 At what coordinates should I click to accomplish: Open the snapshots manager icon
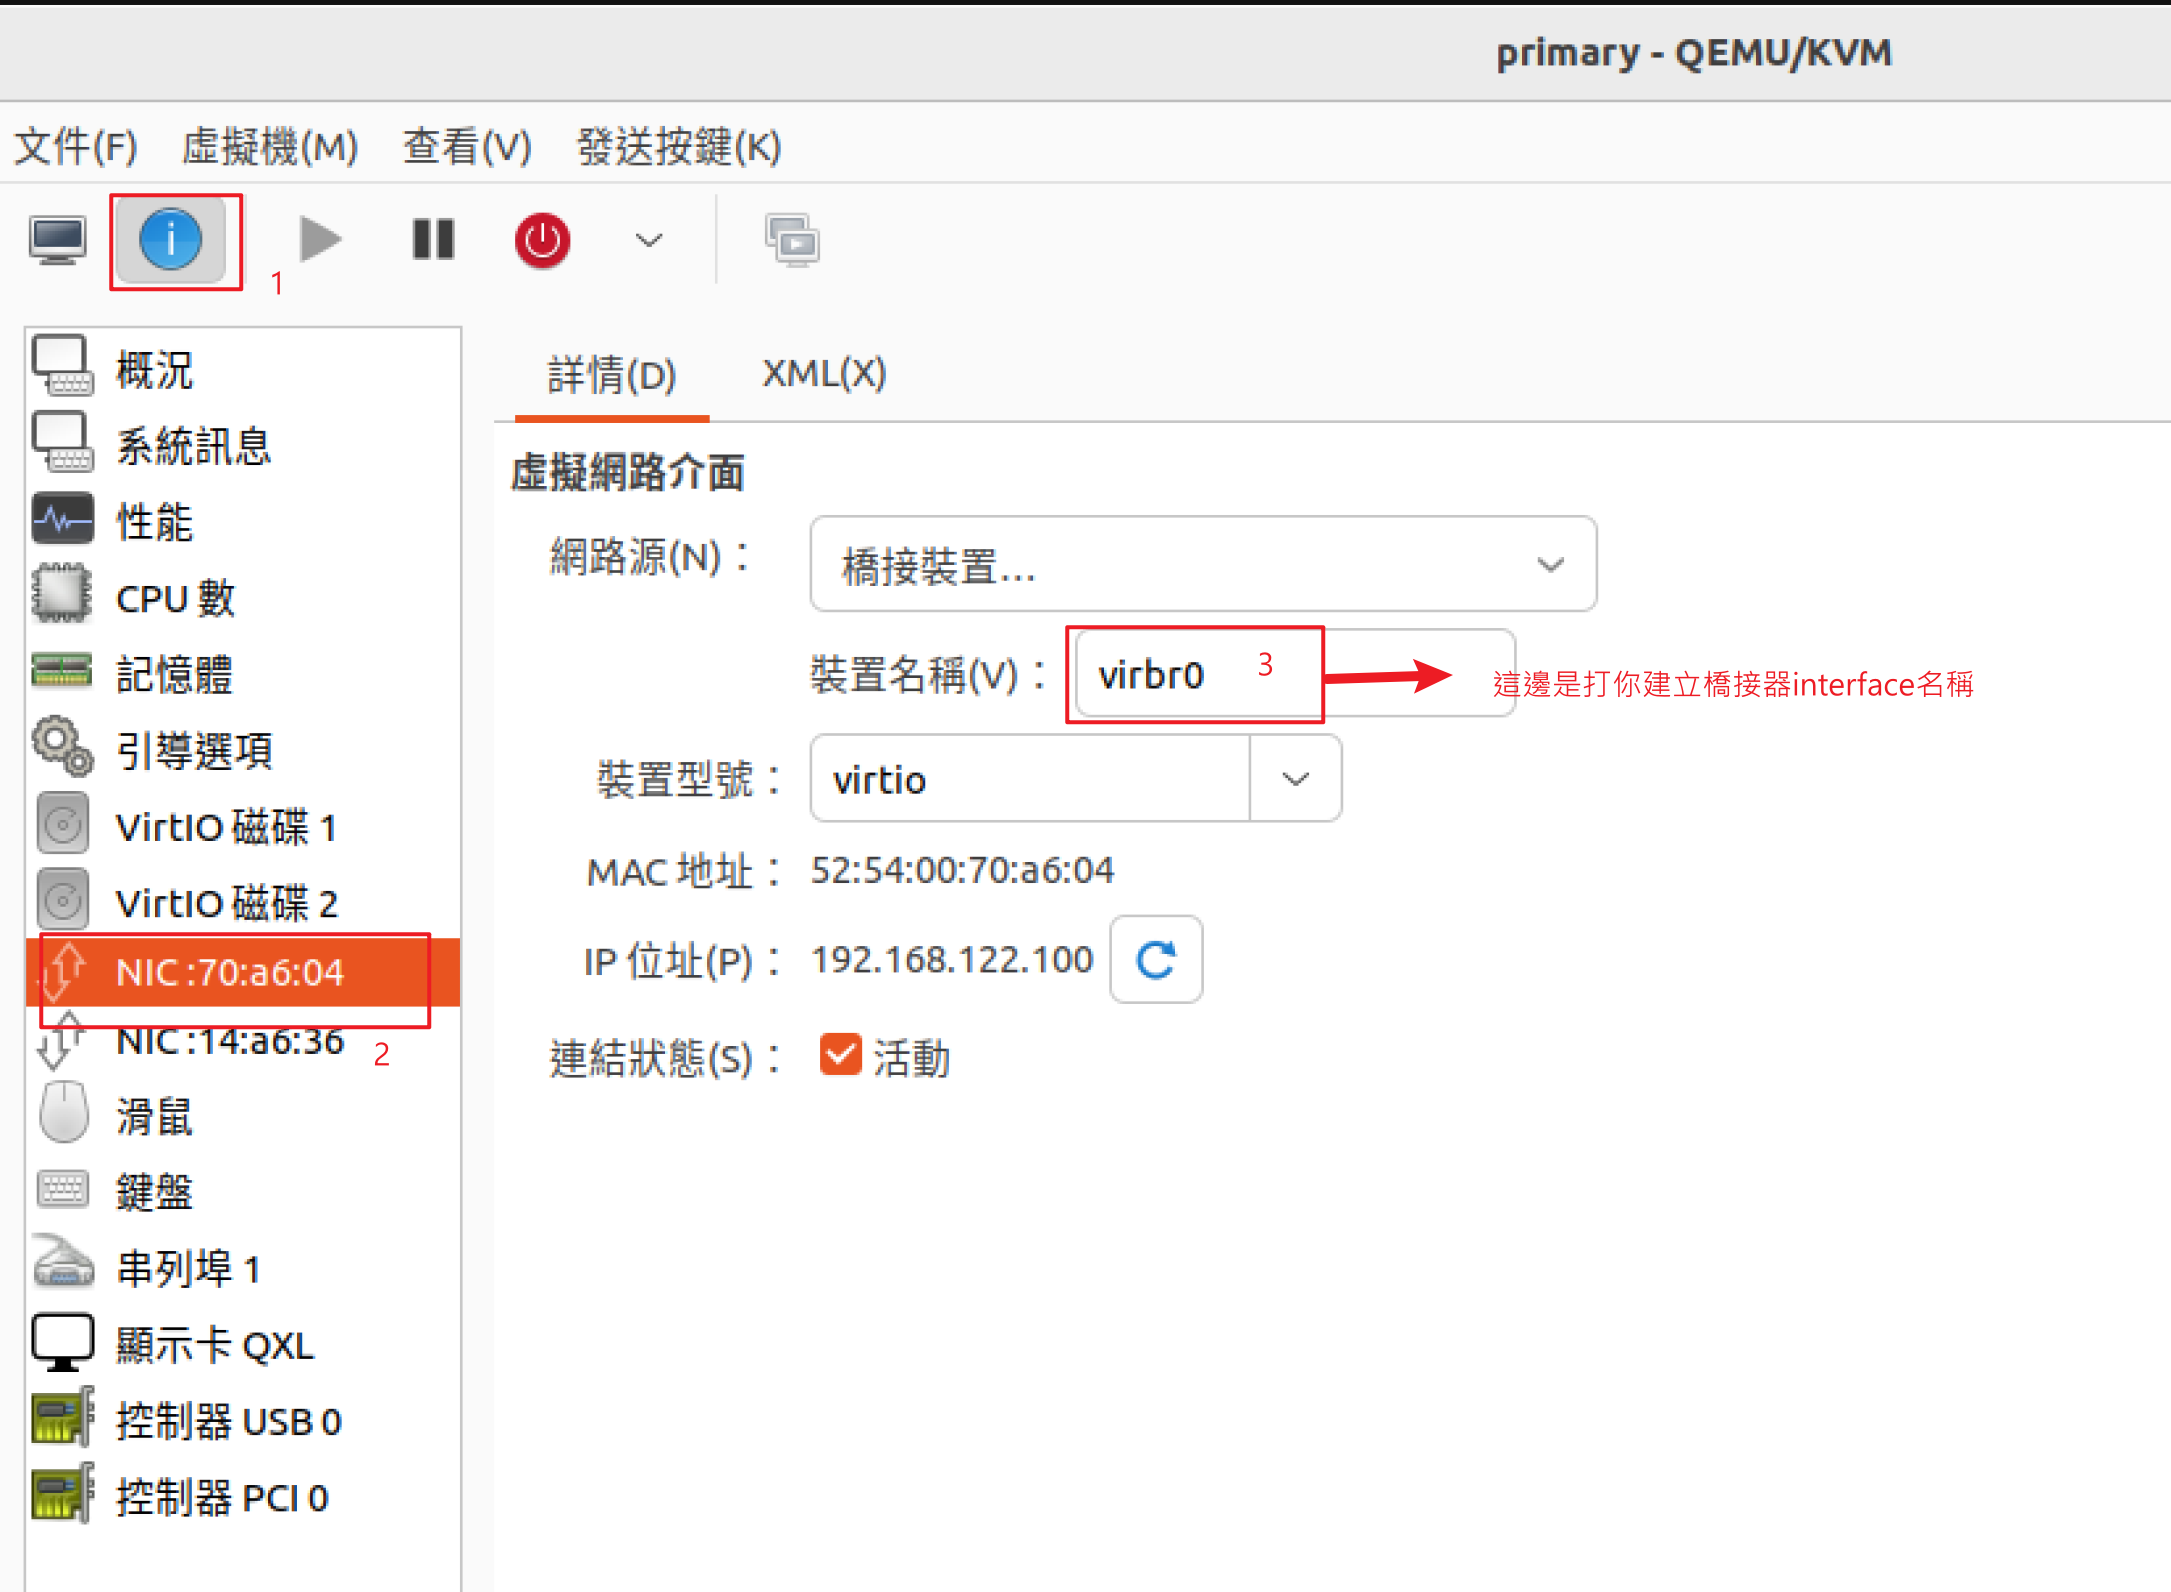(792, 240)
